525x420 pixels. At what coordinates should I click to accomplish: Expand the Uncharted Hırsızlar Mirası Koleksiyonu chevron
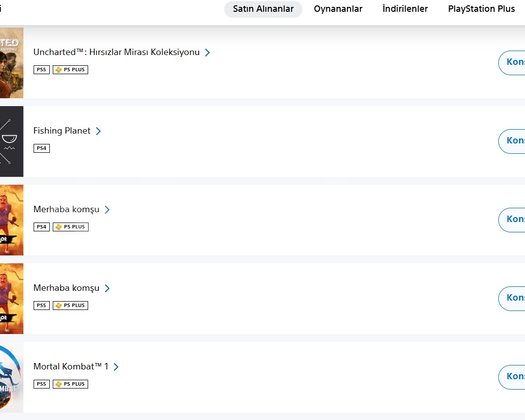pos(207,53)
